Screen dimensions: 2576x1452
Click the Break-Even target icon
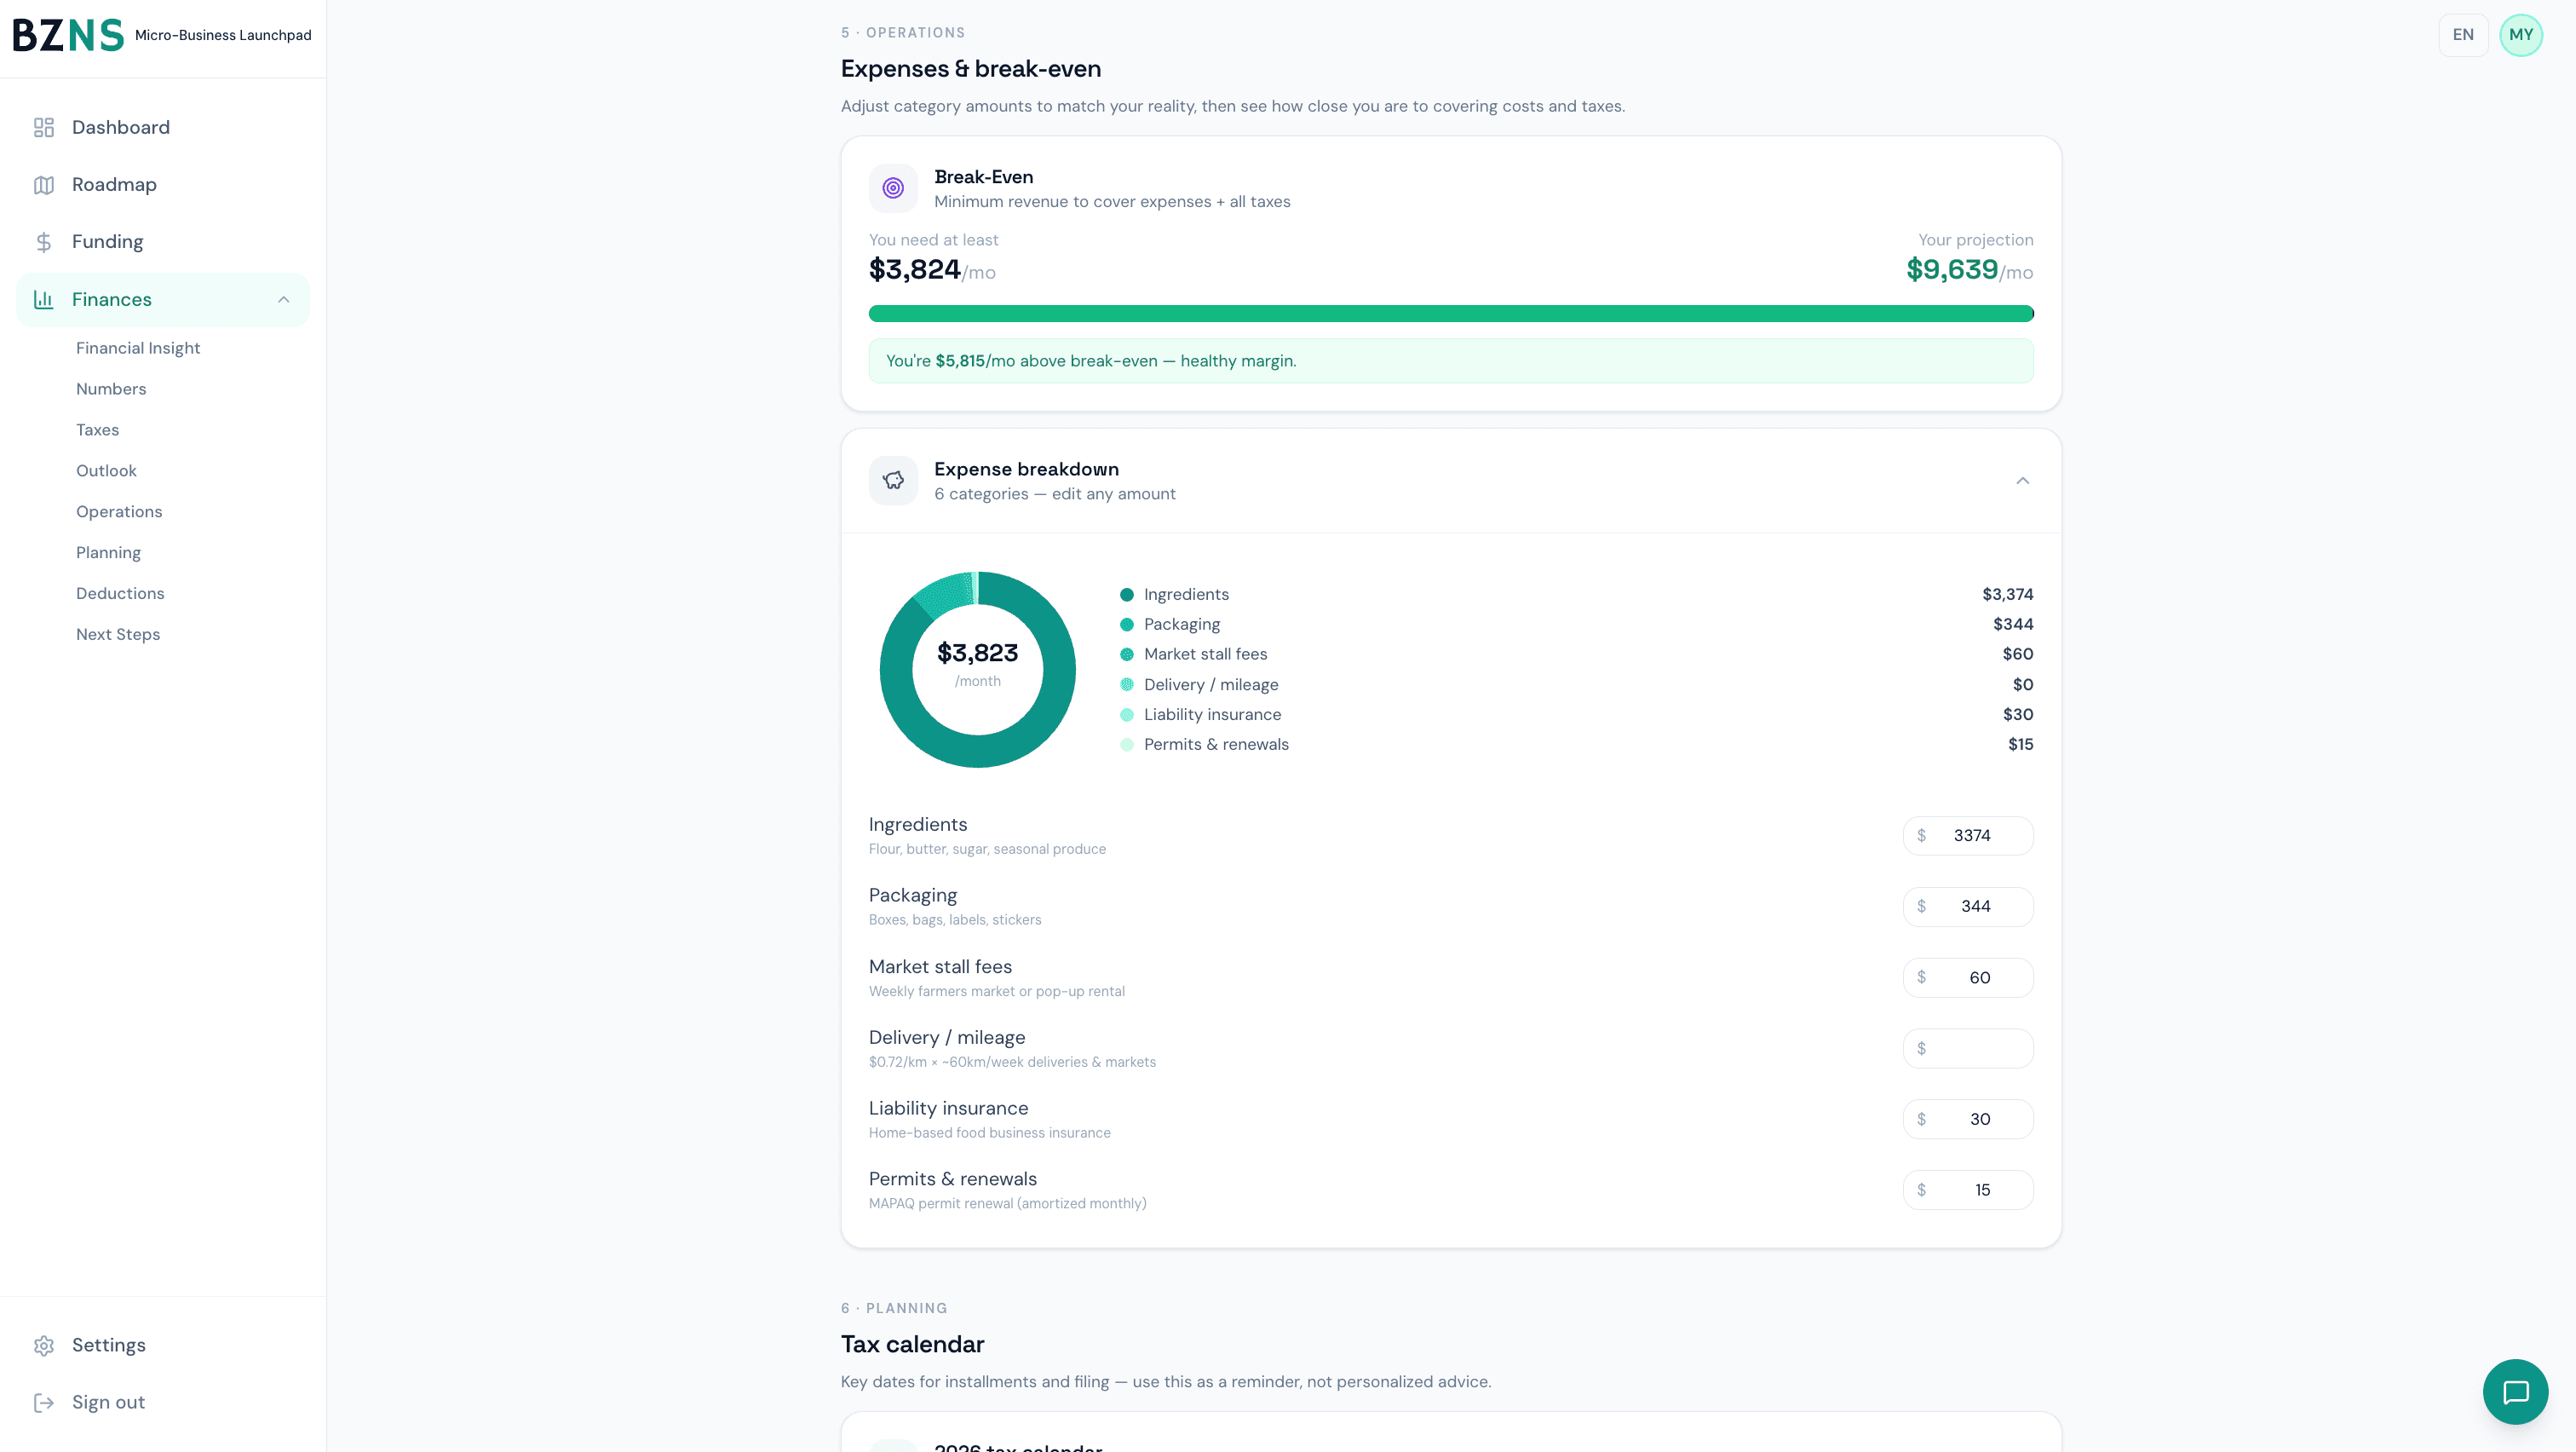893,187
